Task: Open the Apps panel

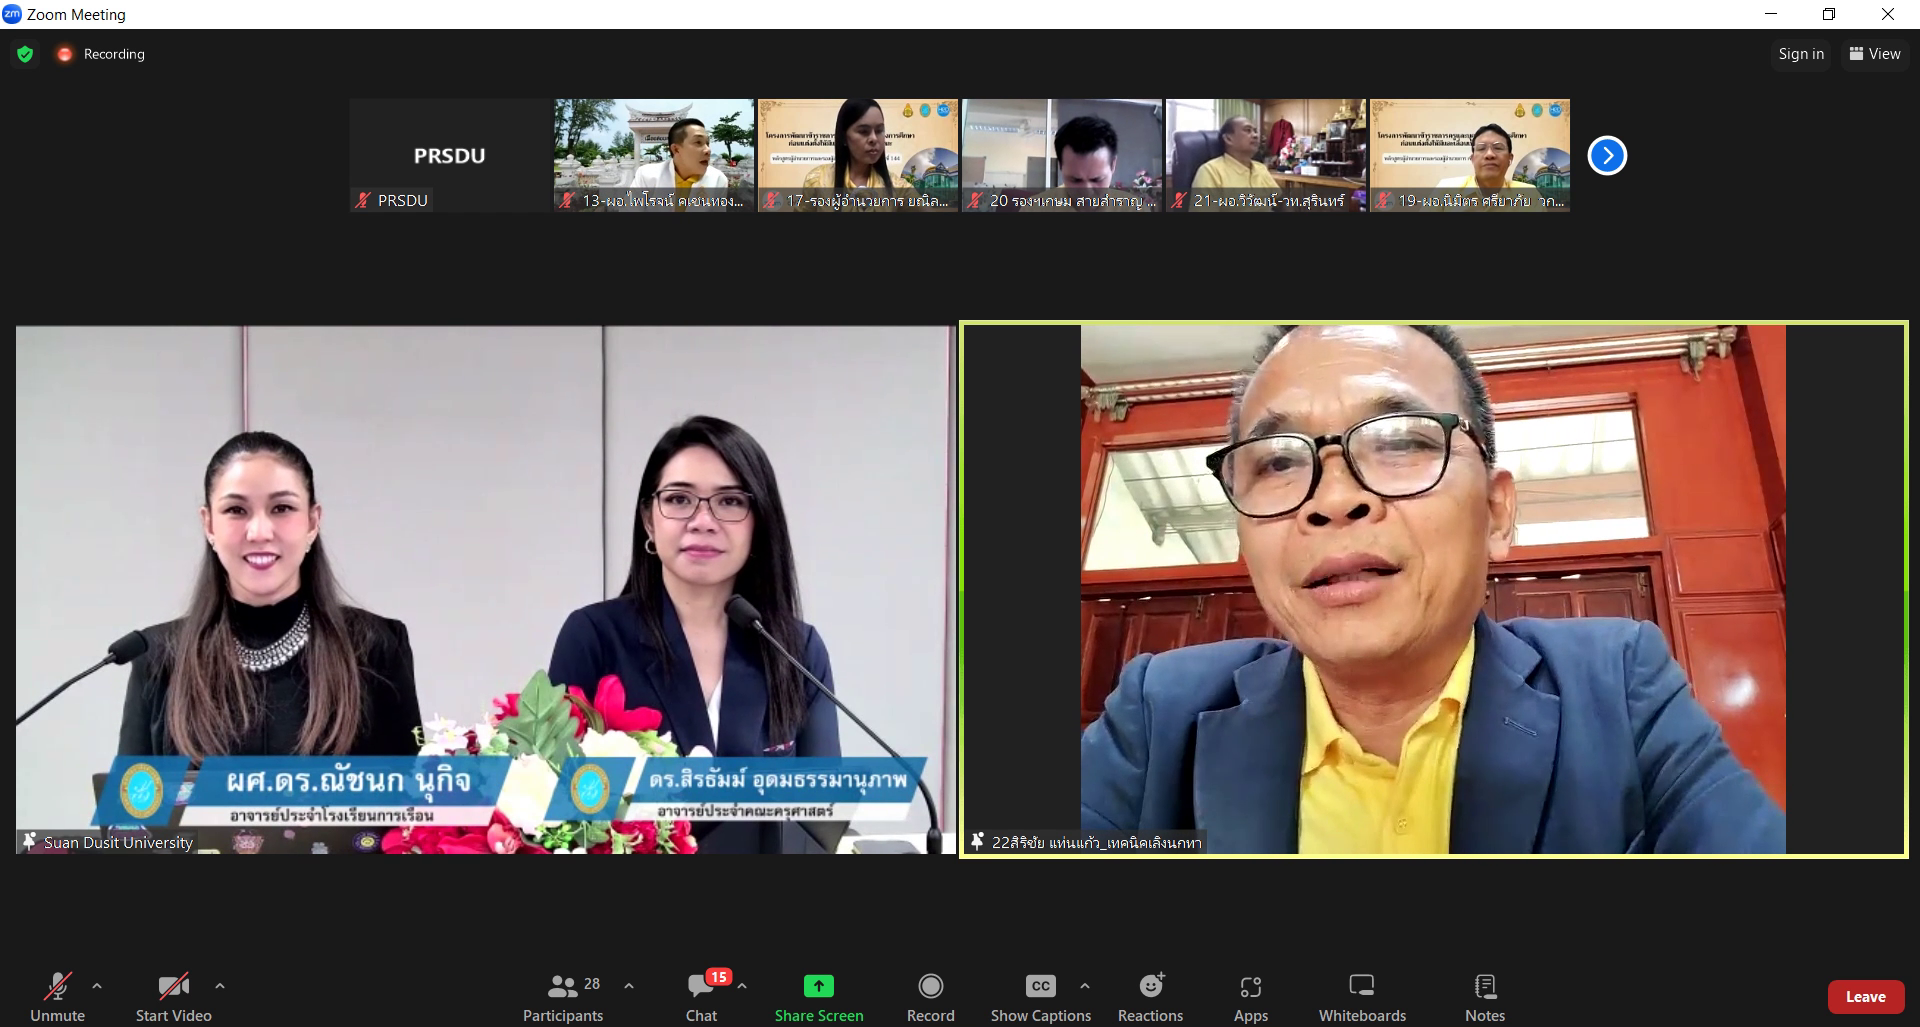Action: (x=1250, y=997)
